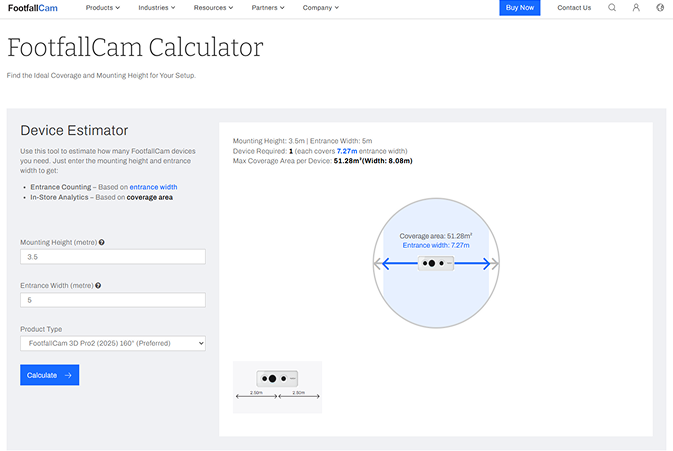Click the Calculate button
This screenshot has height=451, width=673.
pyautogui.click(x=49, y=375)
